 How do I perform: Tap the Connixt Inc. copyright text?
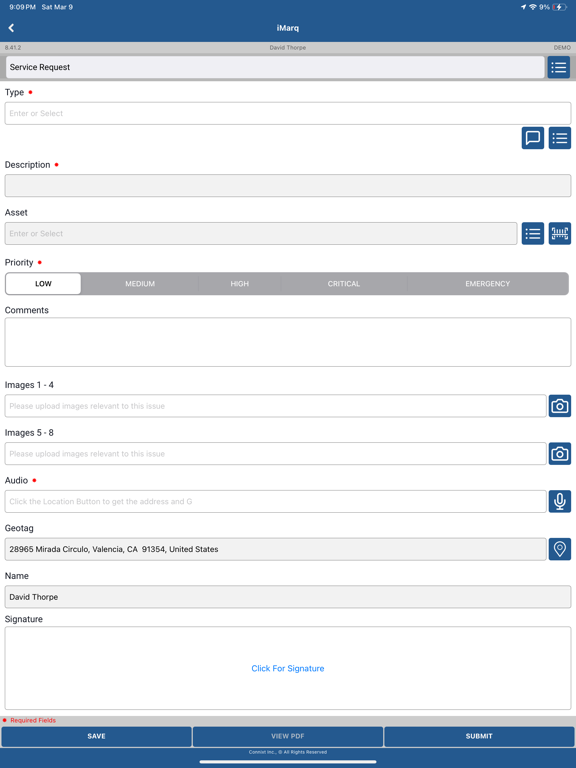tap(288, 752)
